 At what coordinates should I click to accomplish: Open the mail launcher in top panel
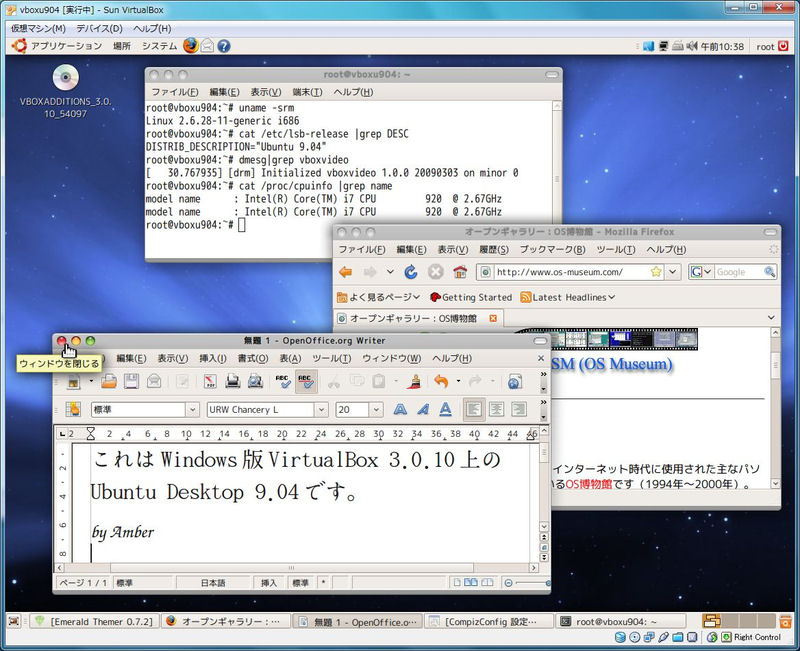(x=207, y=46)
